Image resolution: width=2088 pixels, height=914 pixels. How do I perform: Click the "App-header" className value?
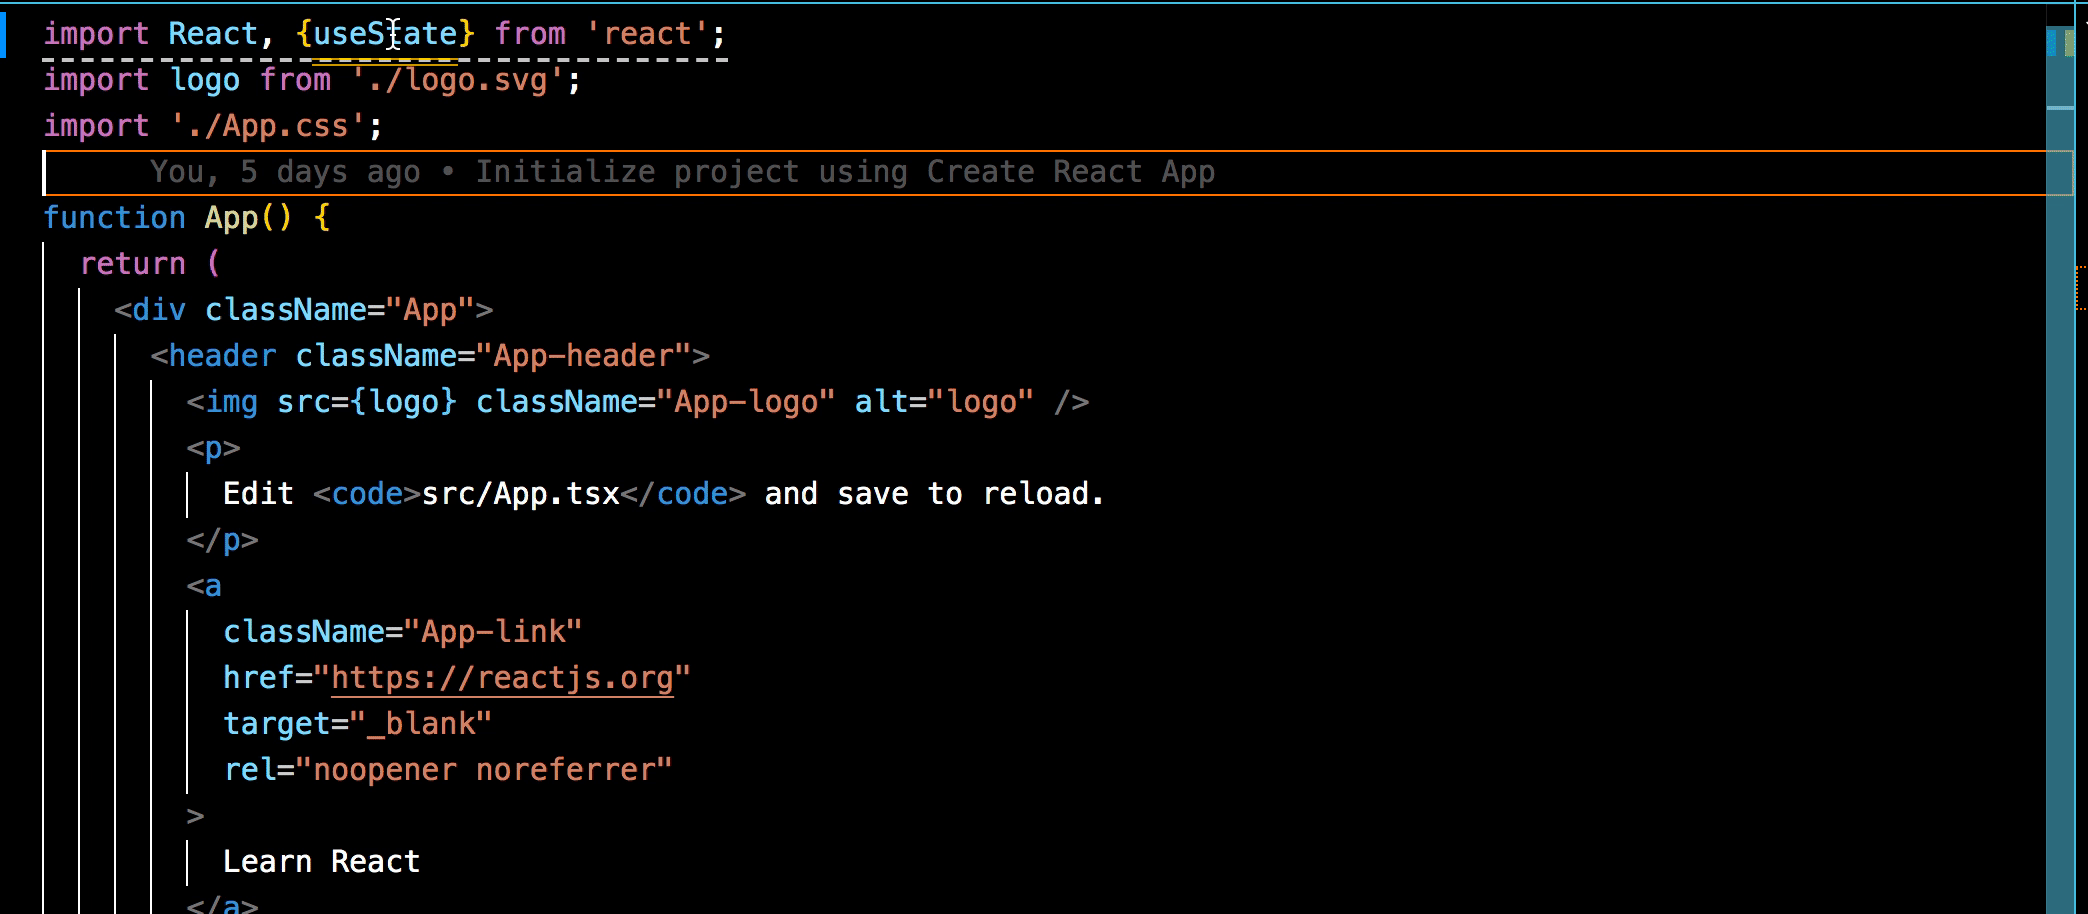584,355
